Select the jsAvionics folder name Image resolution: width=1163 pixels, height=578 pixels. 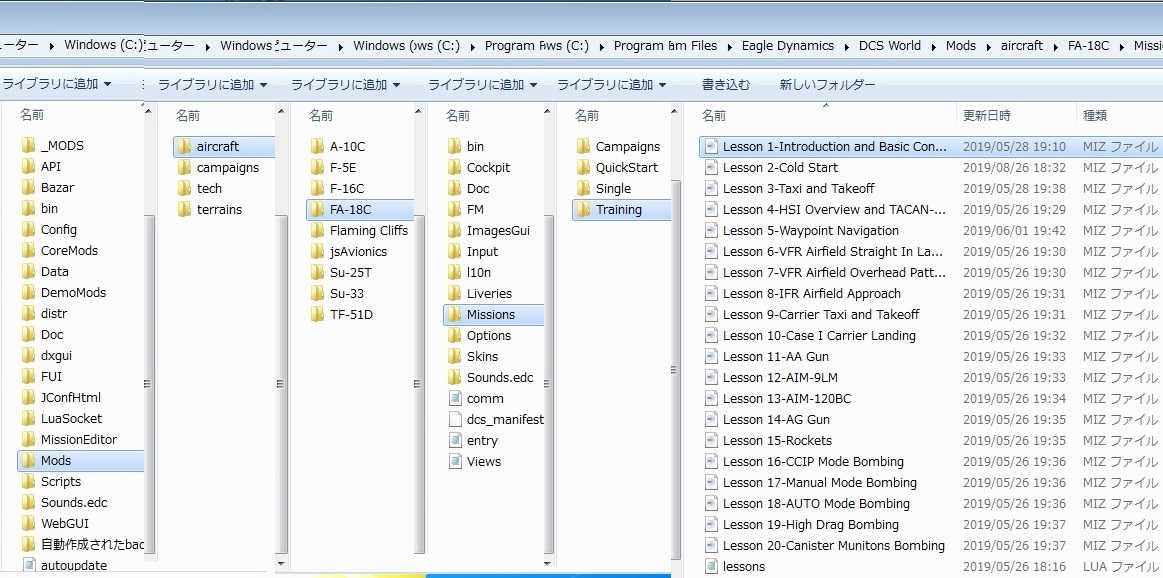358,252
